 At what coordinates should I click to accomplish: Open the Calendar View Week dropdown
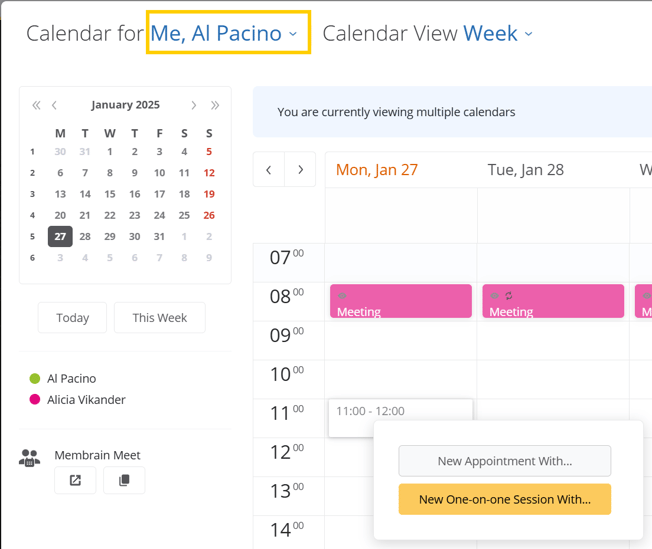click(x=498, y=33)
